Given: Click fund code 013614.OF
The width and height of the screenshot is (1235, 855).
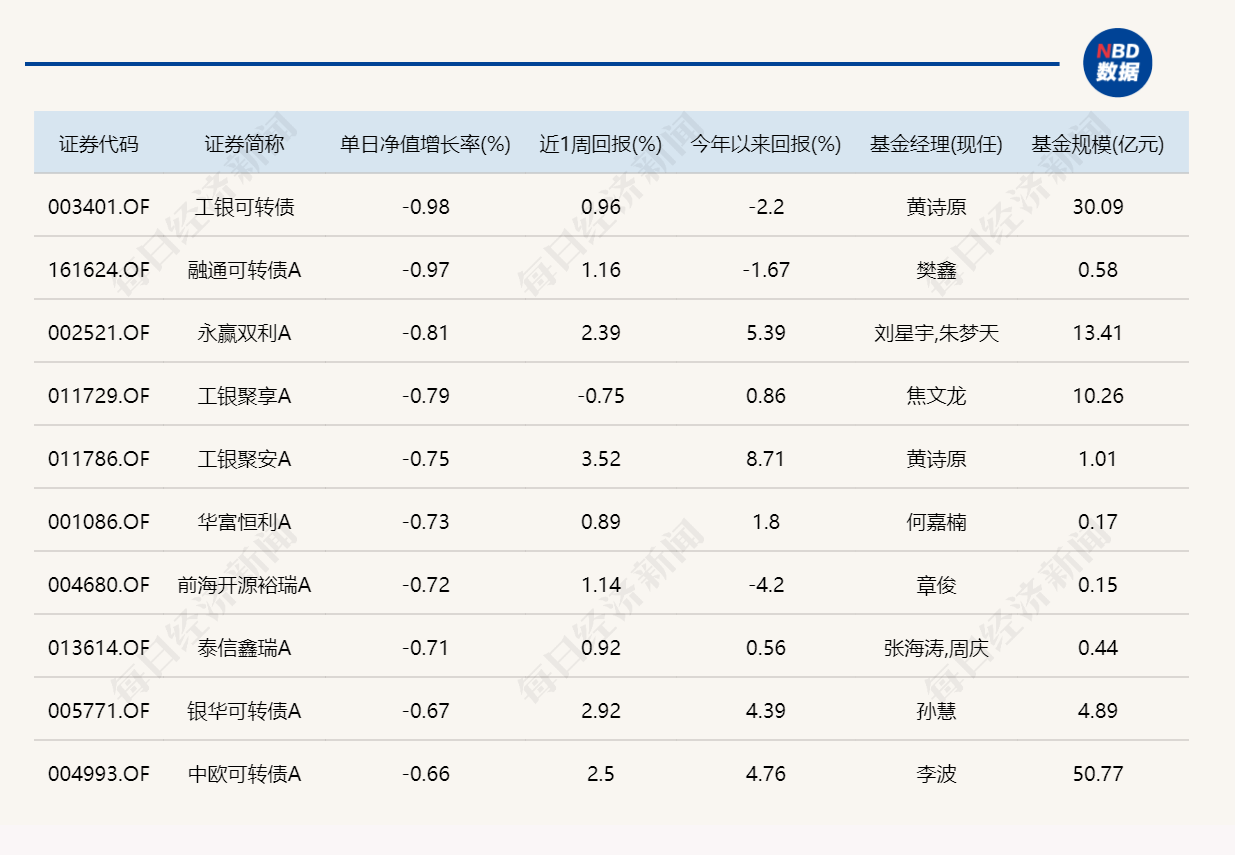Looking at the screenshot, I should 98,648.
